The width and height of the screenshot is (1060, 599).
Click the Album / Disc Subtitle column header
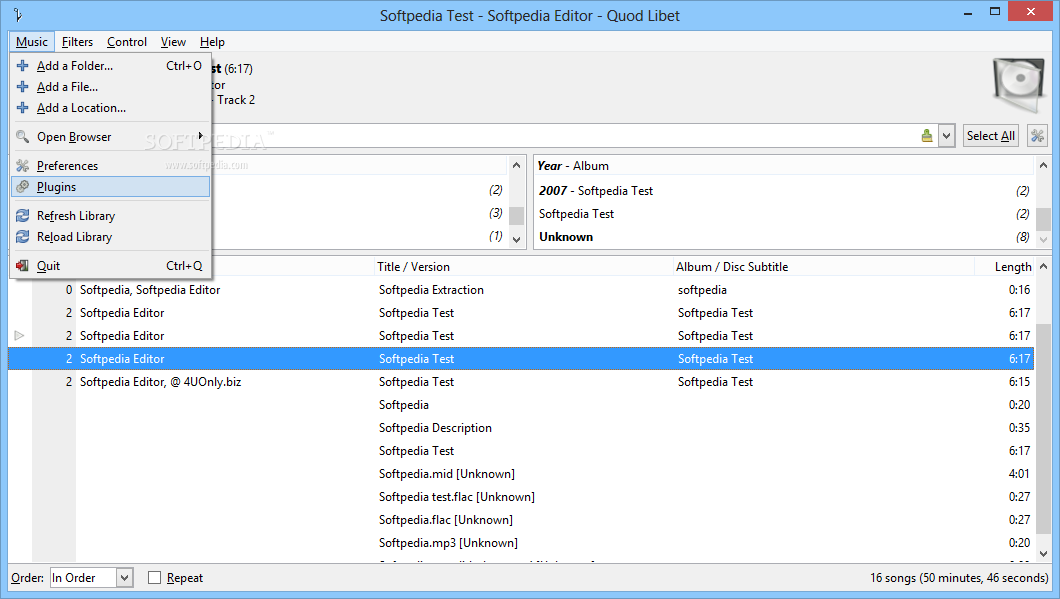823,266
